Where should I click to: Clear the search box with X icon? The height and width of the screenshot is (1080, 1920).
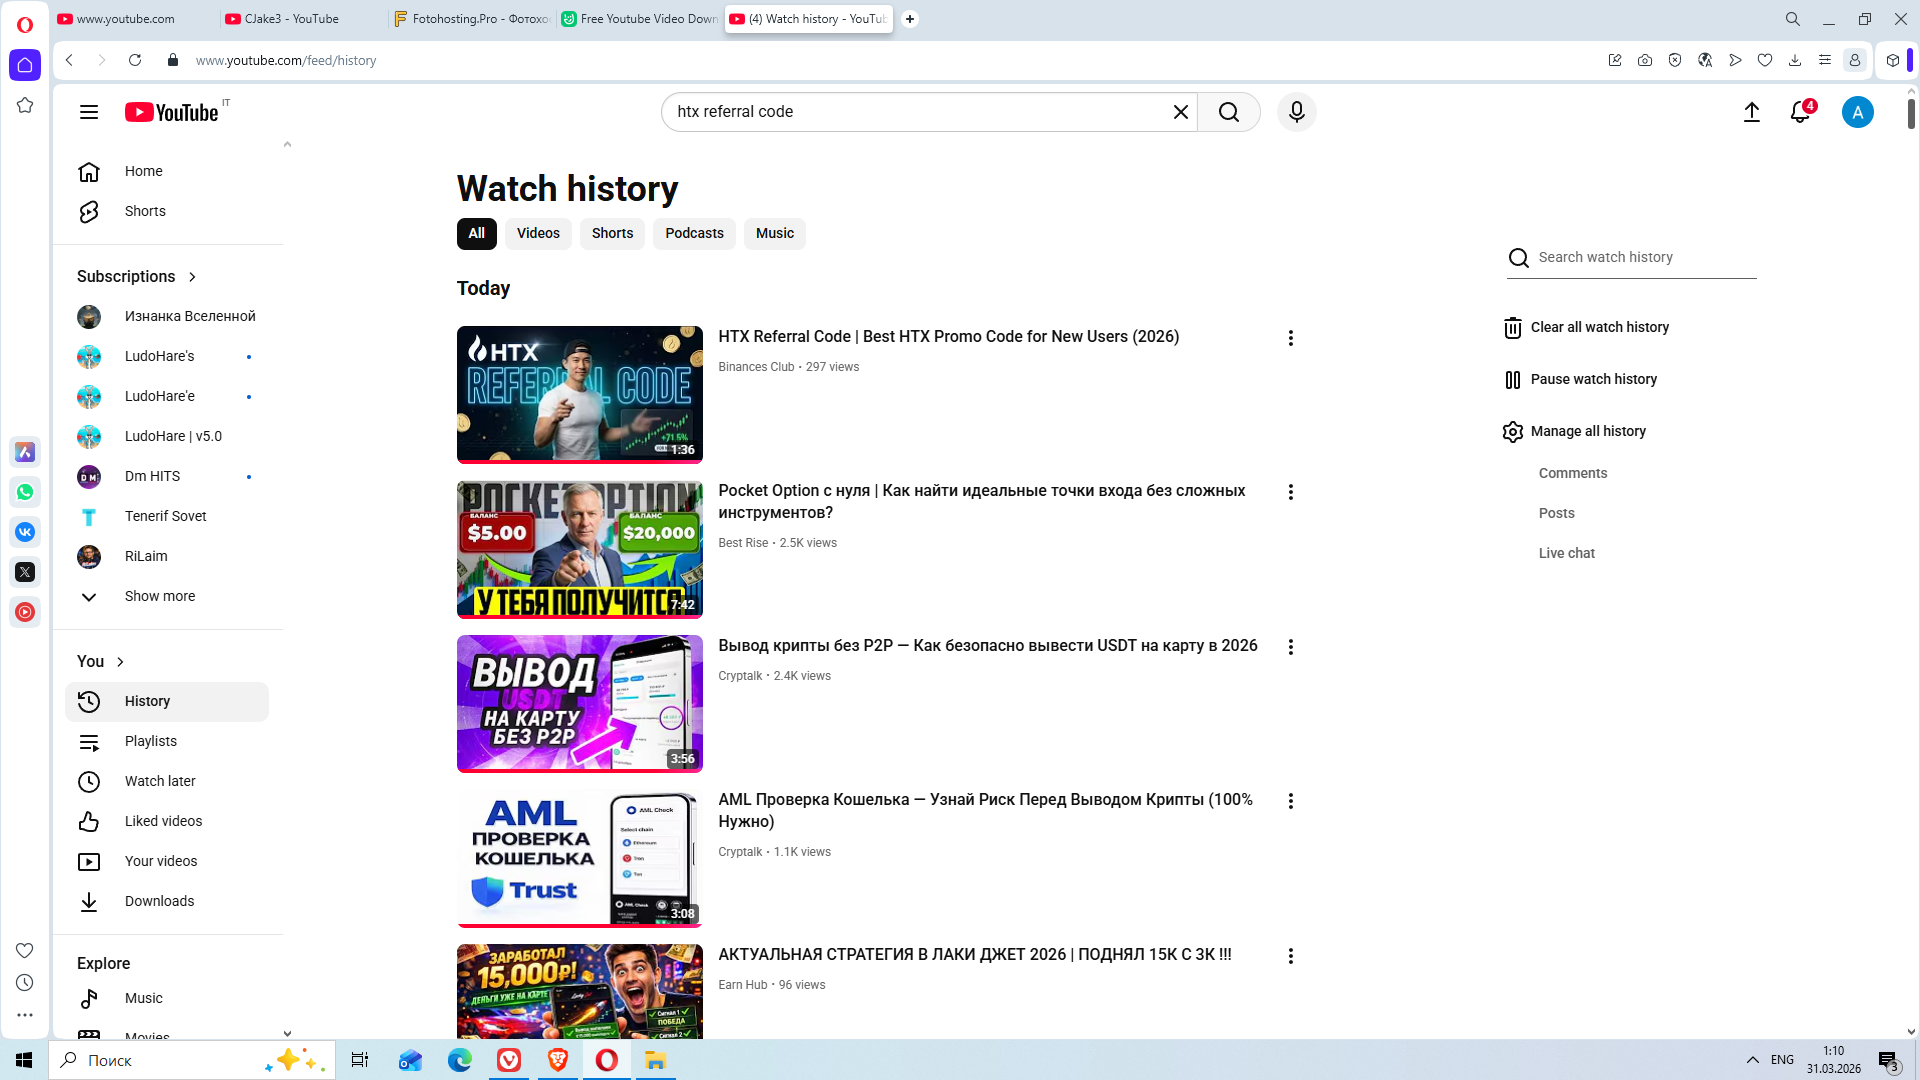tap(1180, 112)
